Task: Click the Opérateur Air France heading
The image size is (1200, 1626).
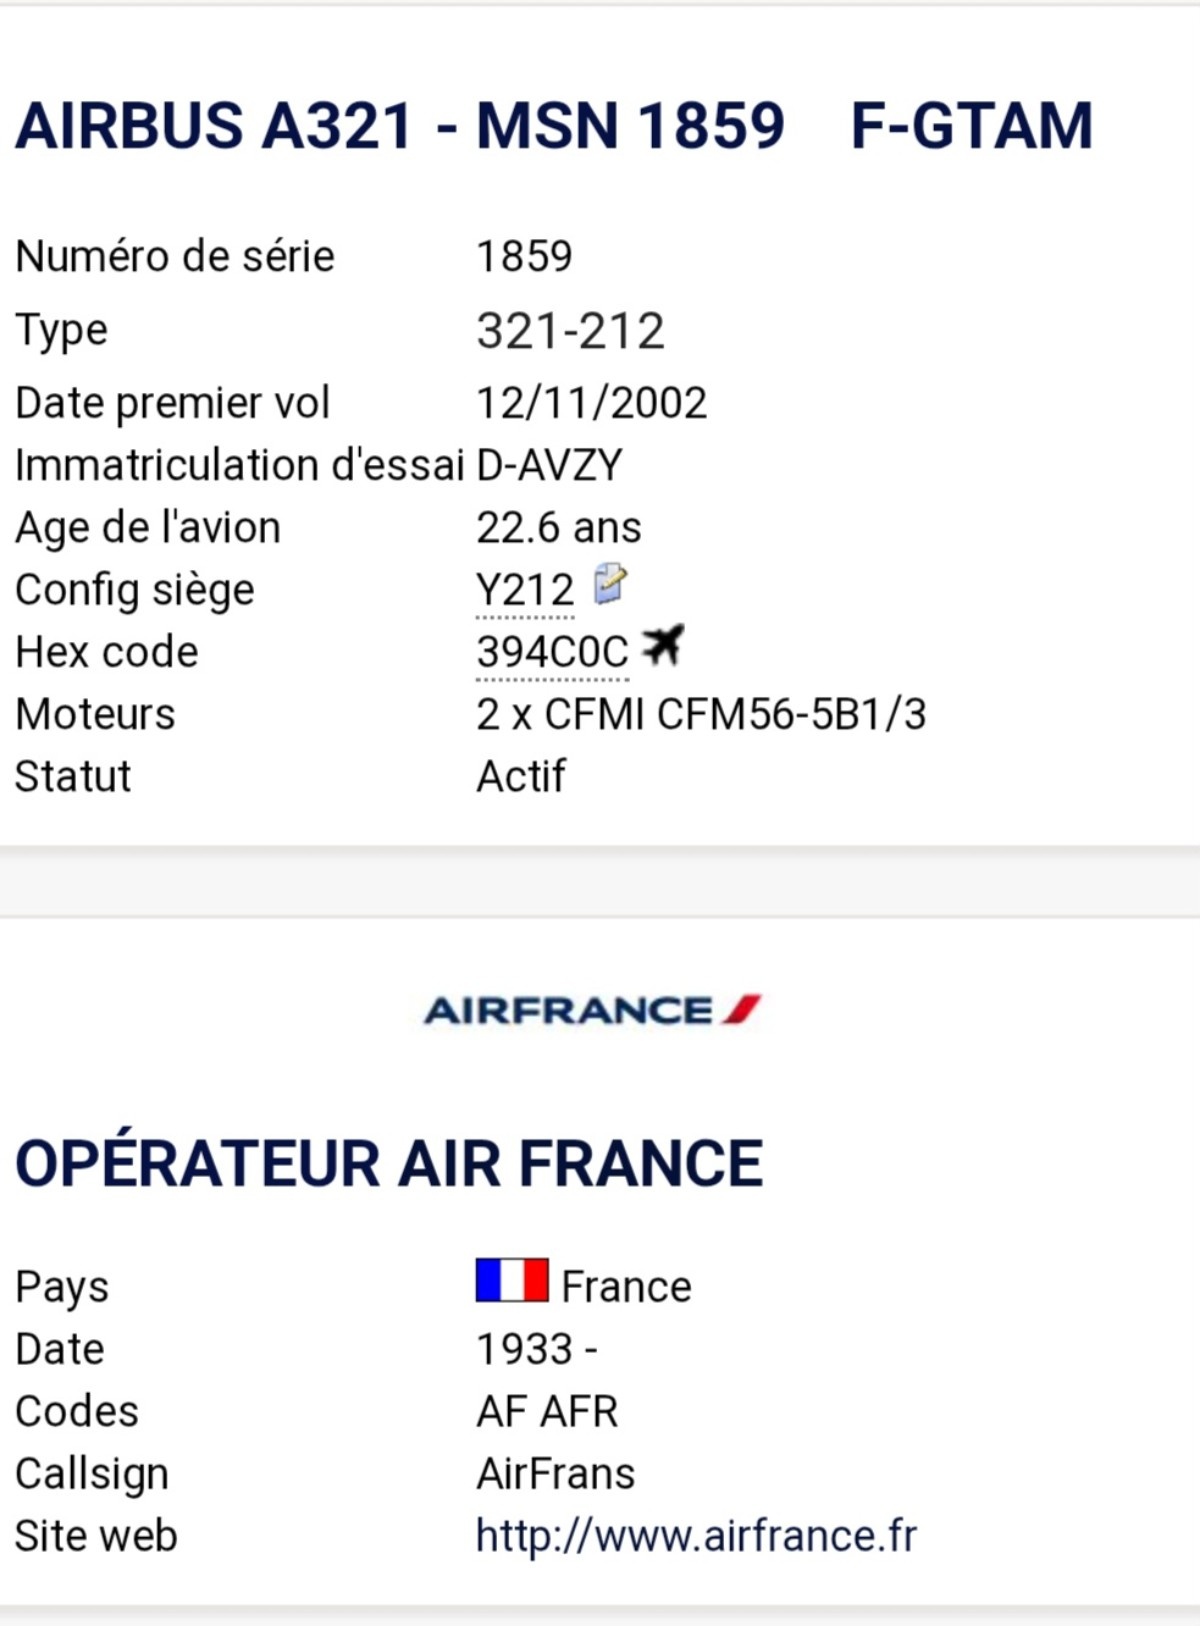Action: [389, 1164]
